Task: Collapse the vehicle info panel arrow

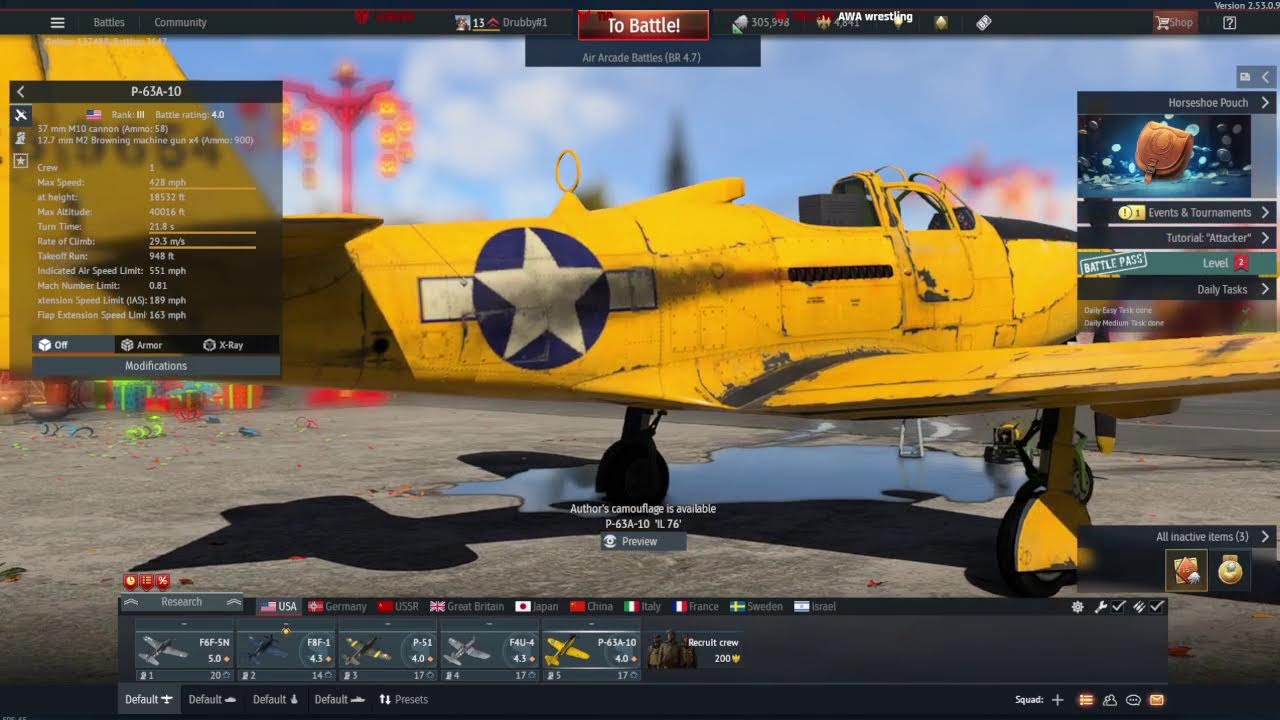Action: coord(20,91)
